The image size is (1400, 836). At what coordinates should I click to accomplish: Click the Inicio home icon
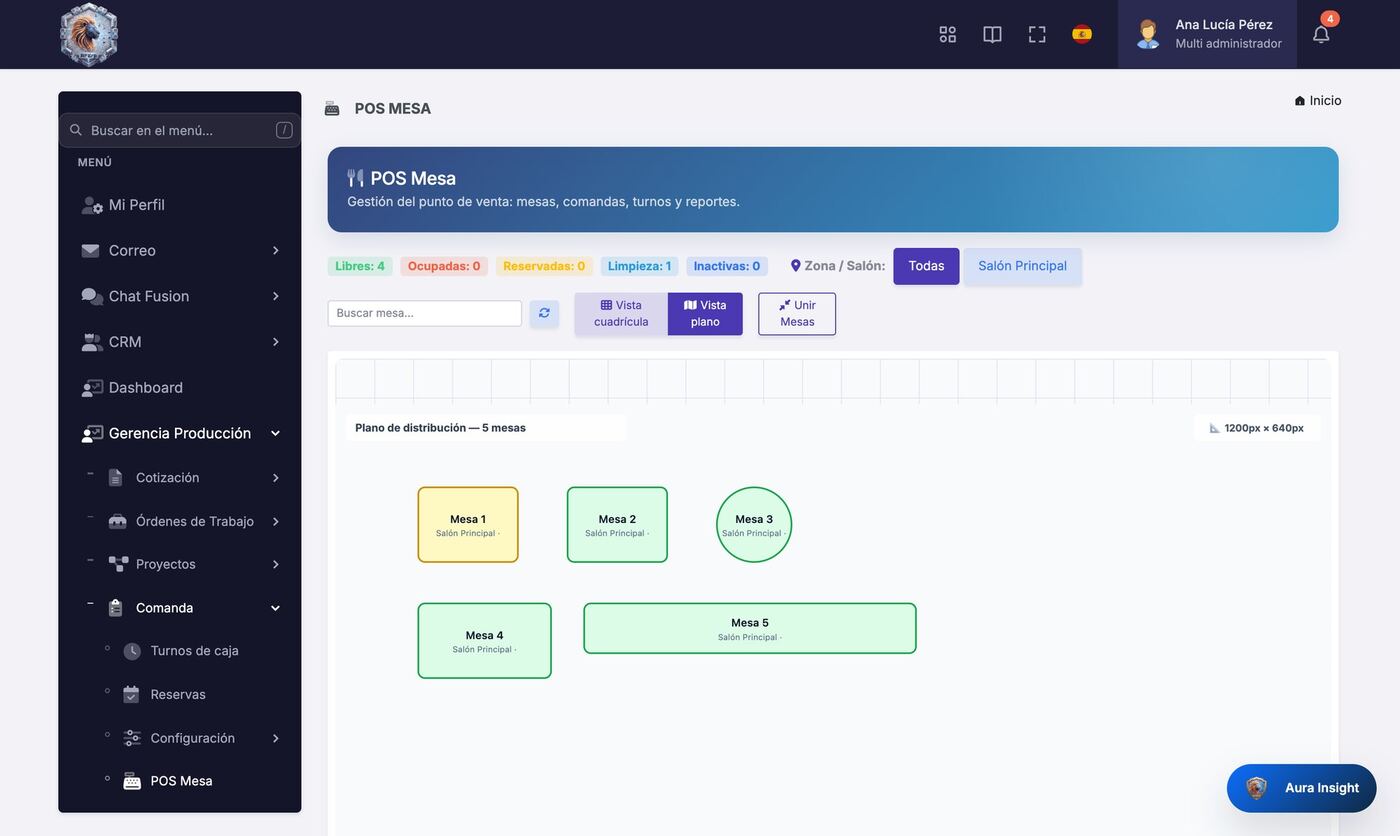coord(1300,101)
